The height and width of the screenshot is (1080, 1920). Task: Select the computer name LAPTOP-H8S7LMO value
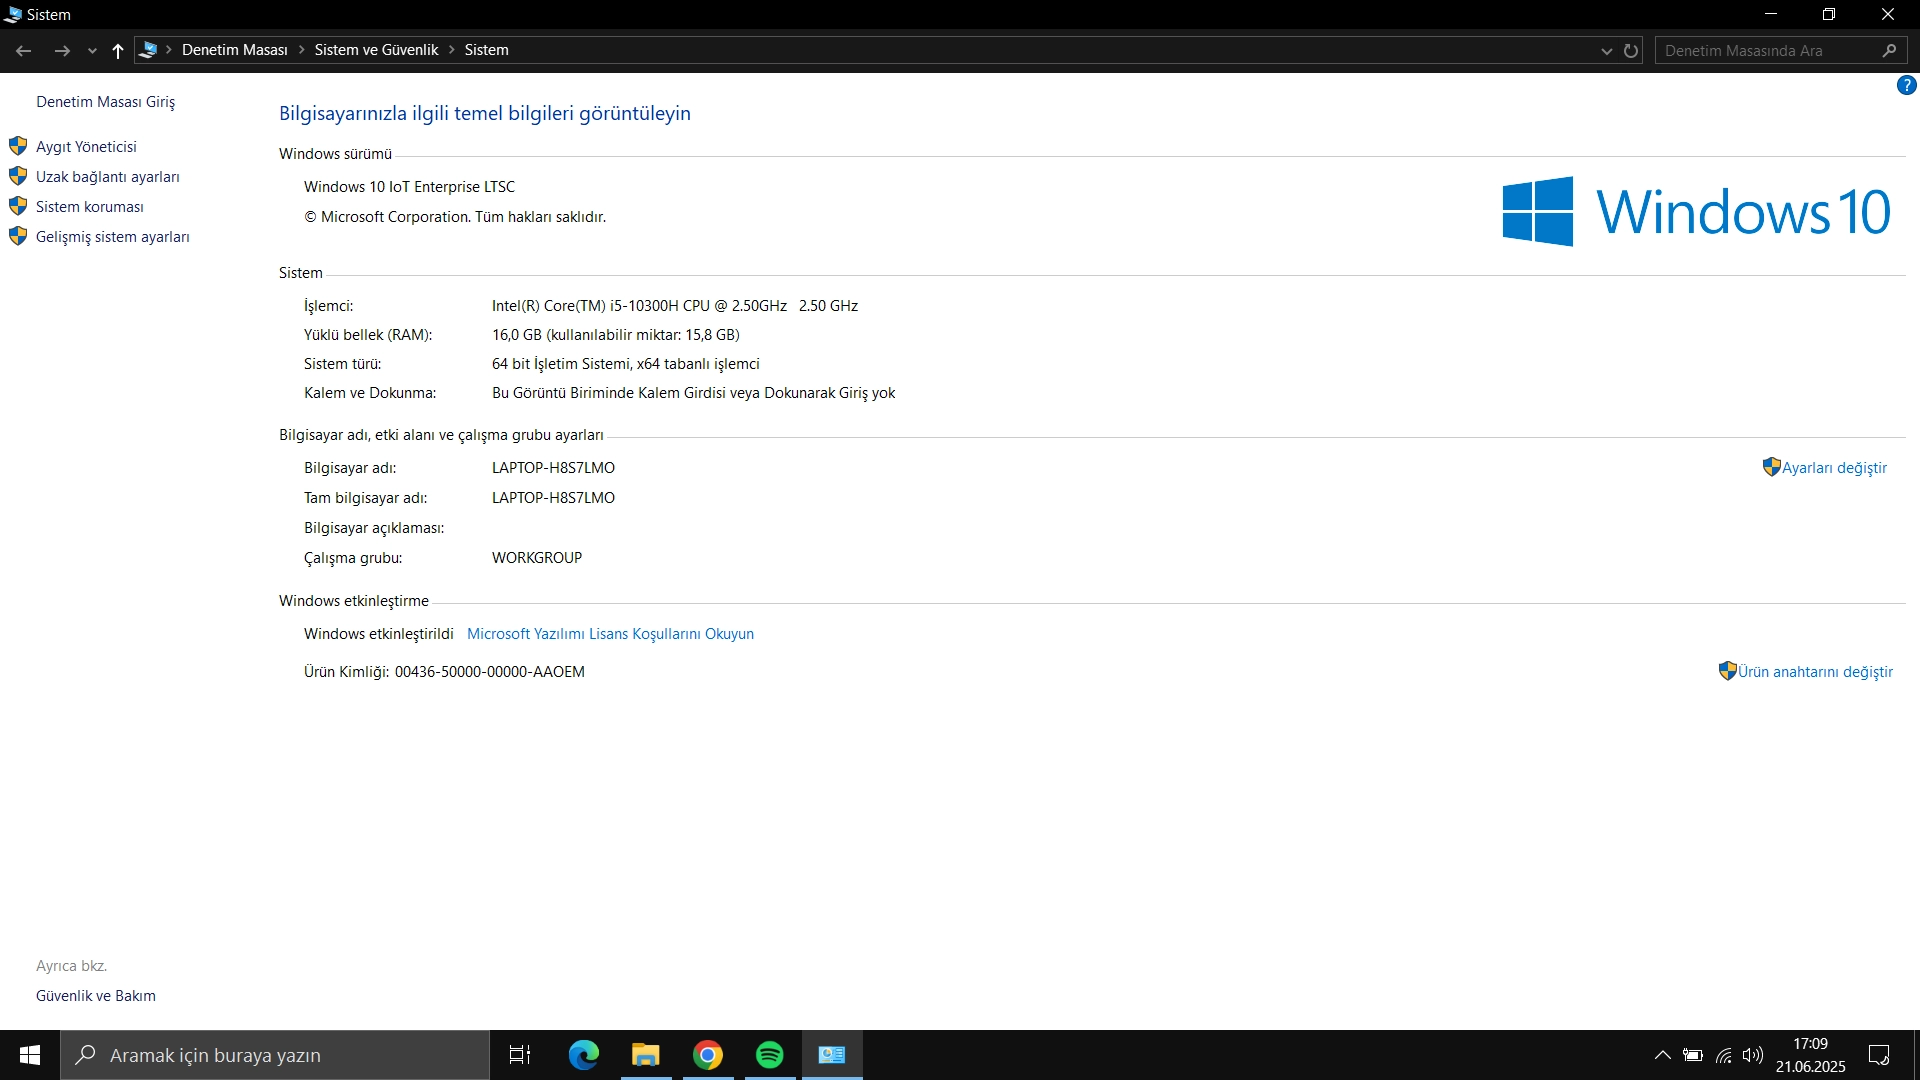click(x=553, y=468)
